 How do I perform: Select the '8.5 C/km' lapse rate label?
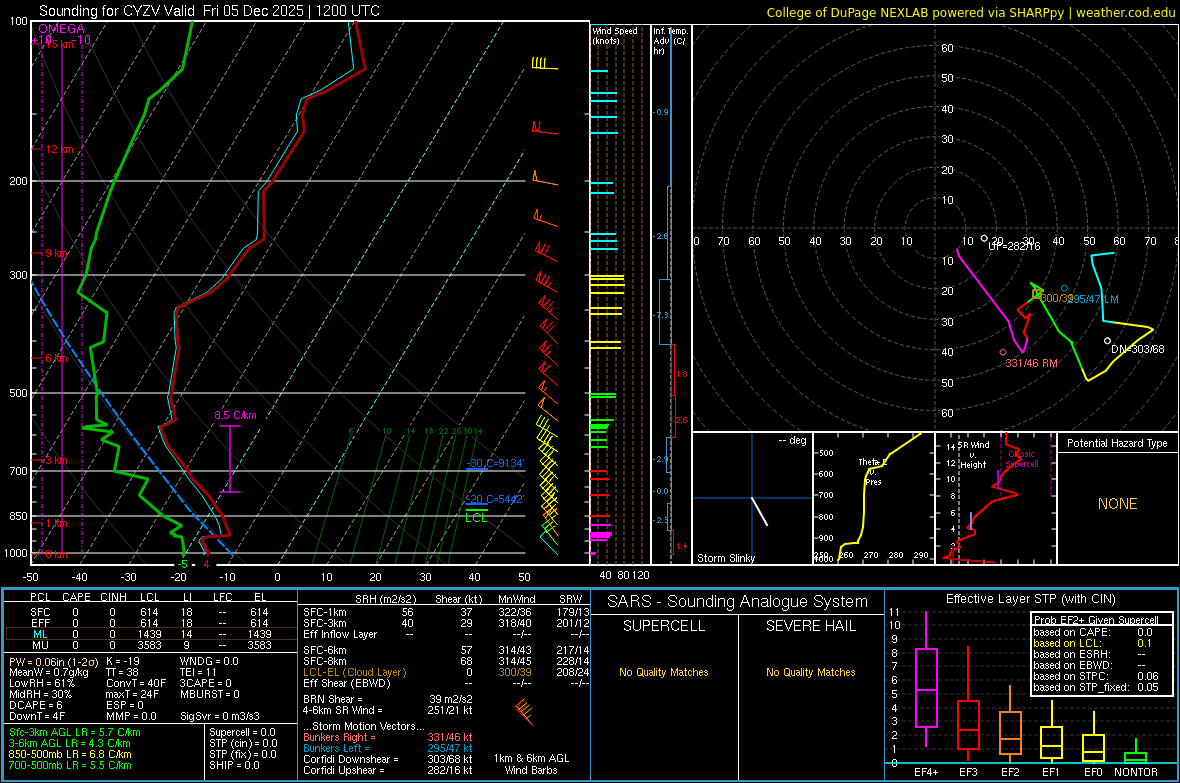[x=235, y=415]
